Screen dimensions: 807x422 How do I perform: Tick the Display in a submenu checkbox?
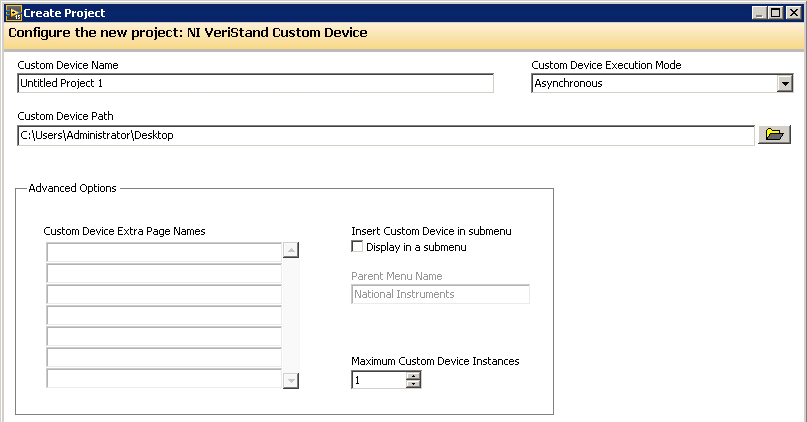point(357,247)
